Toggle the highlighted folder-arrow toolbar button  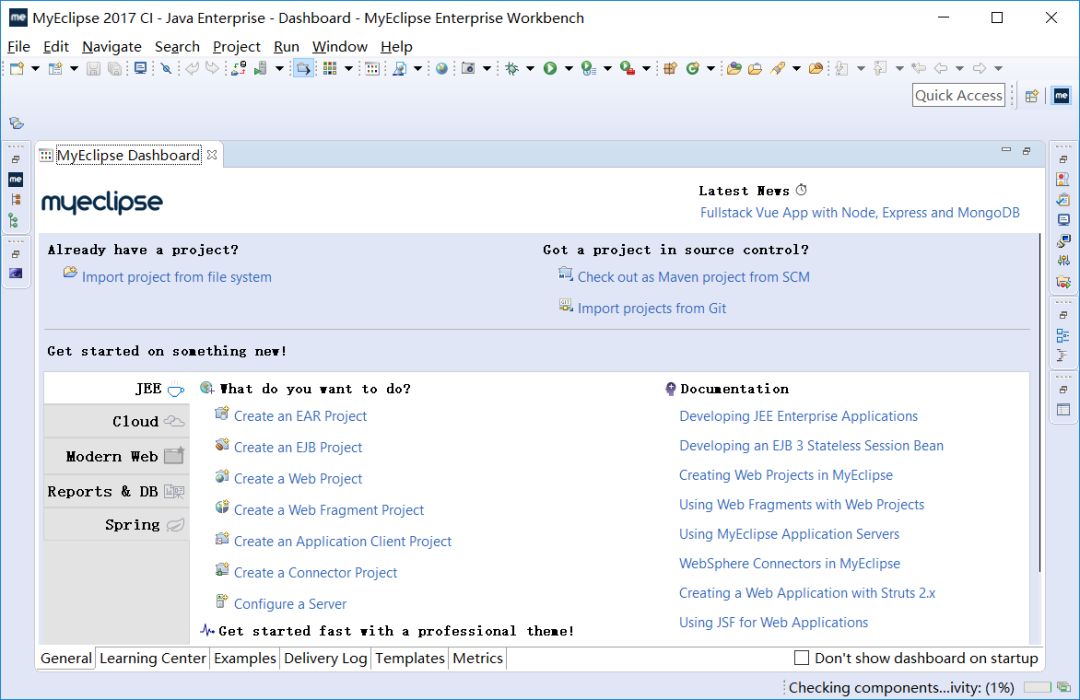coord(303,68)
